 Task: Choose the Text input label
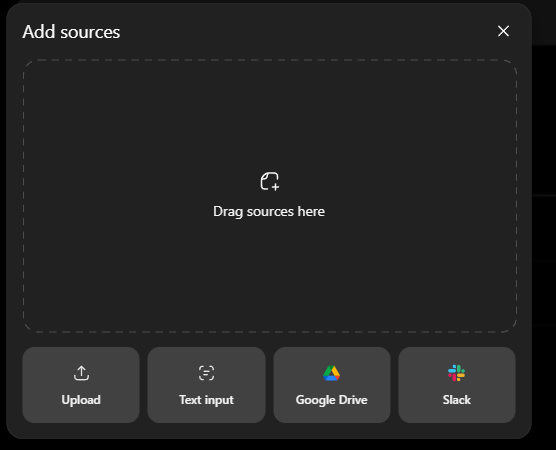pyautogui.click(x=206, y=400)
